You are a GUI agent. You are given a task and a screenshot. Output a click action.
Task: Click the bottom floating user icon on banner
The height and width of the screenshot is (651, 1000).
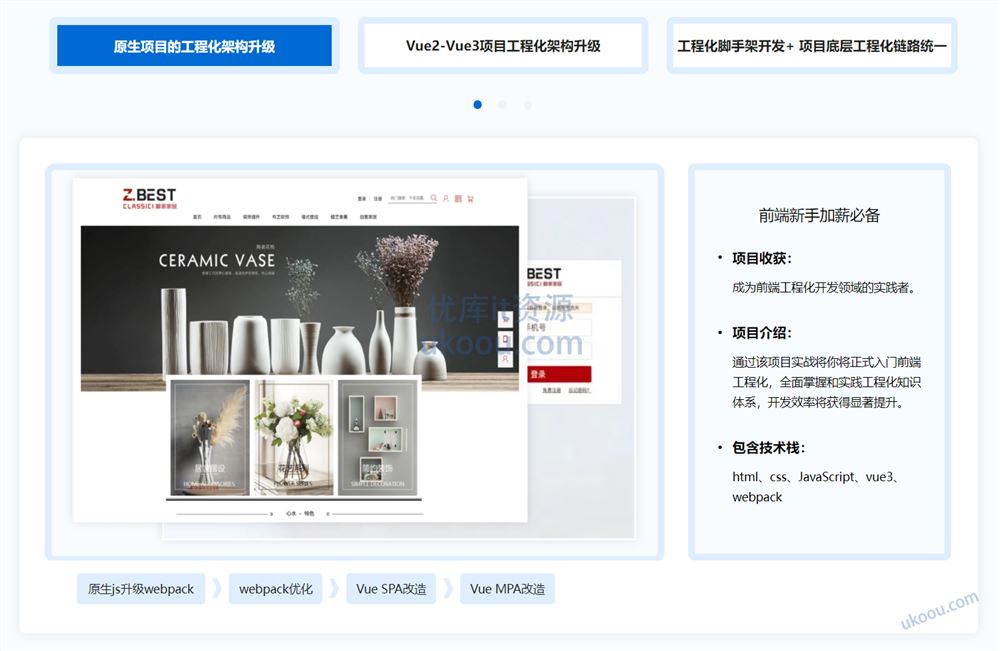tap(505, 359)
